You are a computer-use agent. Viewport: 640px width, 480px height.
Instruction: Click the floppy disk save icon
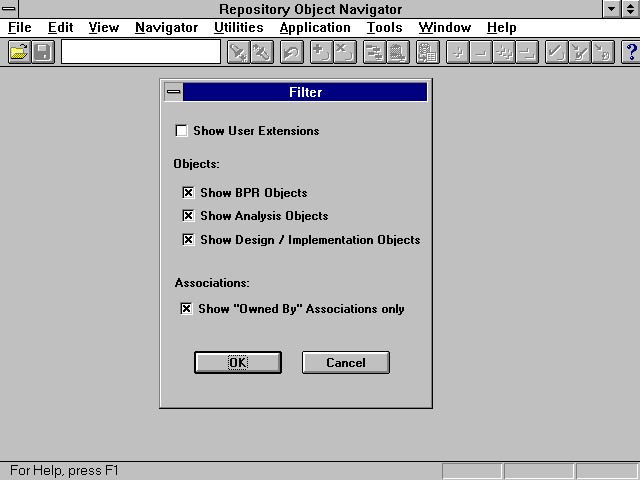[x=43, y=52]
